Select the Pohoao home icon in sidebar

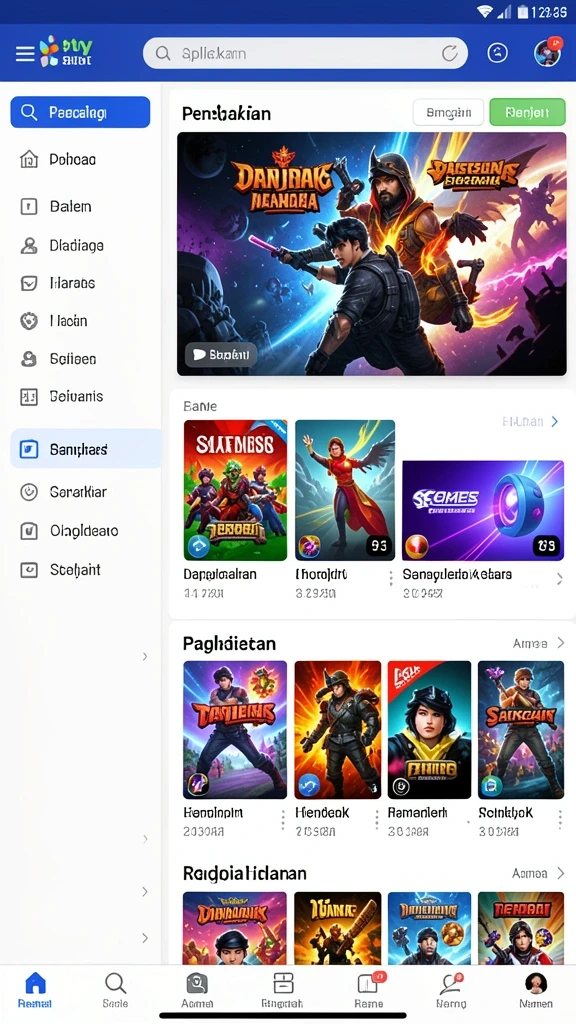[x=29, y=159]
